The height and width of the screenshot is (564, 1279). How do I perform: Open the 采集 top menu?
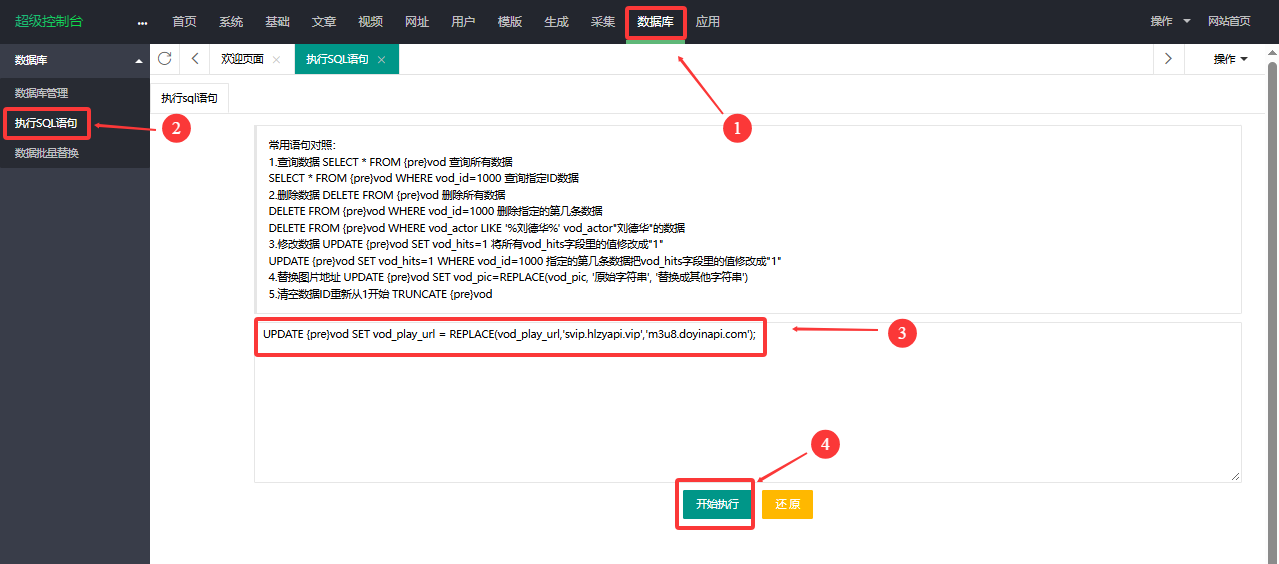click(603, 22)
